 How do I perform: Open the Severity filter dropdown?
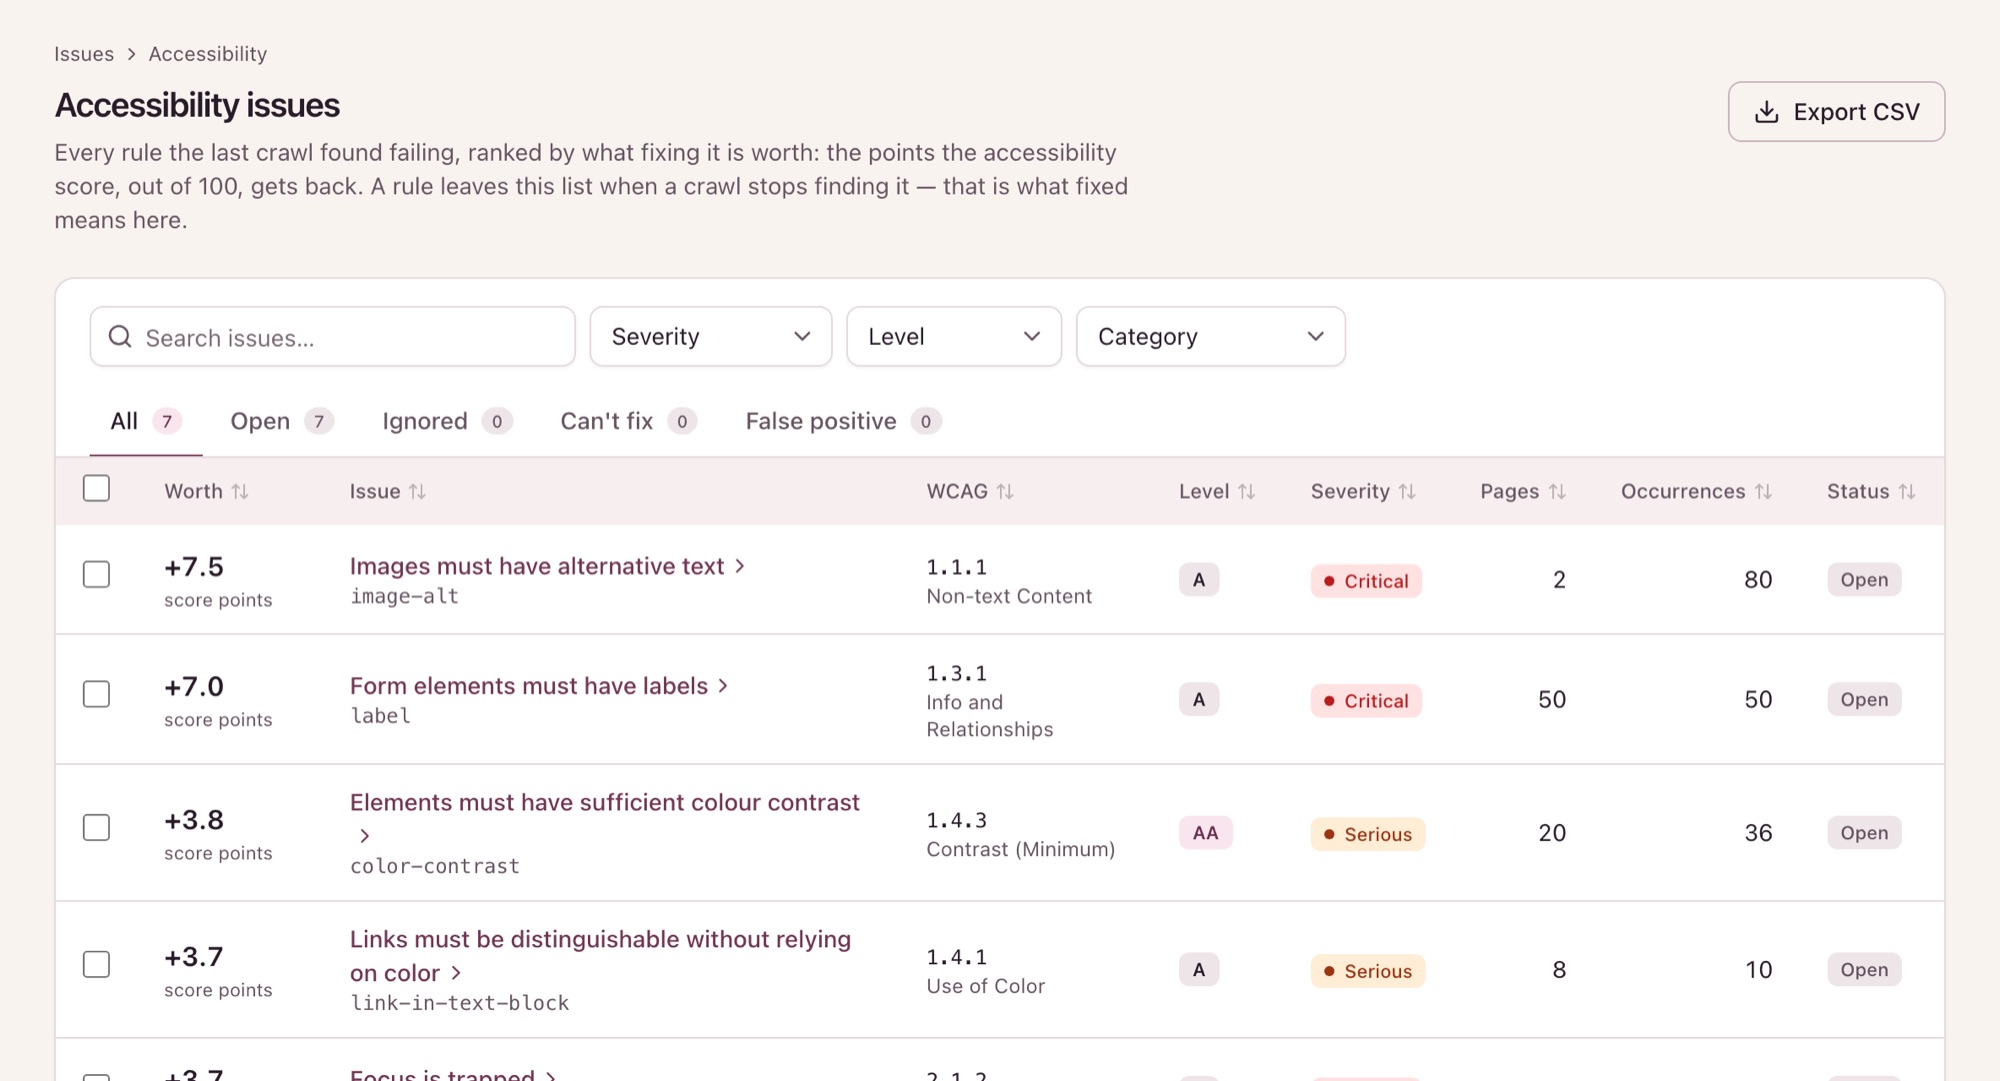point(711,337)
